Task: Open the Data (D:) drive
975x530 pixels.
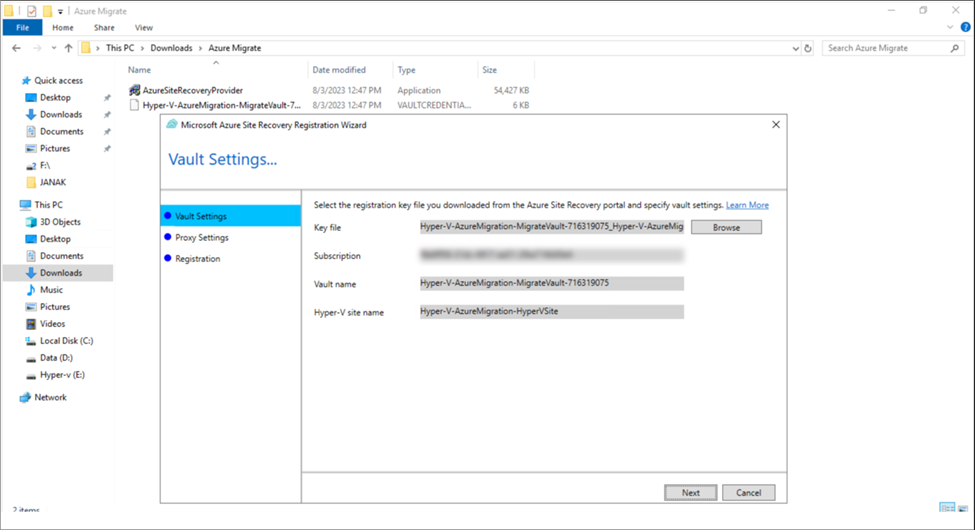Action: click(x=56, y=358)
